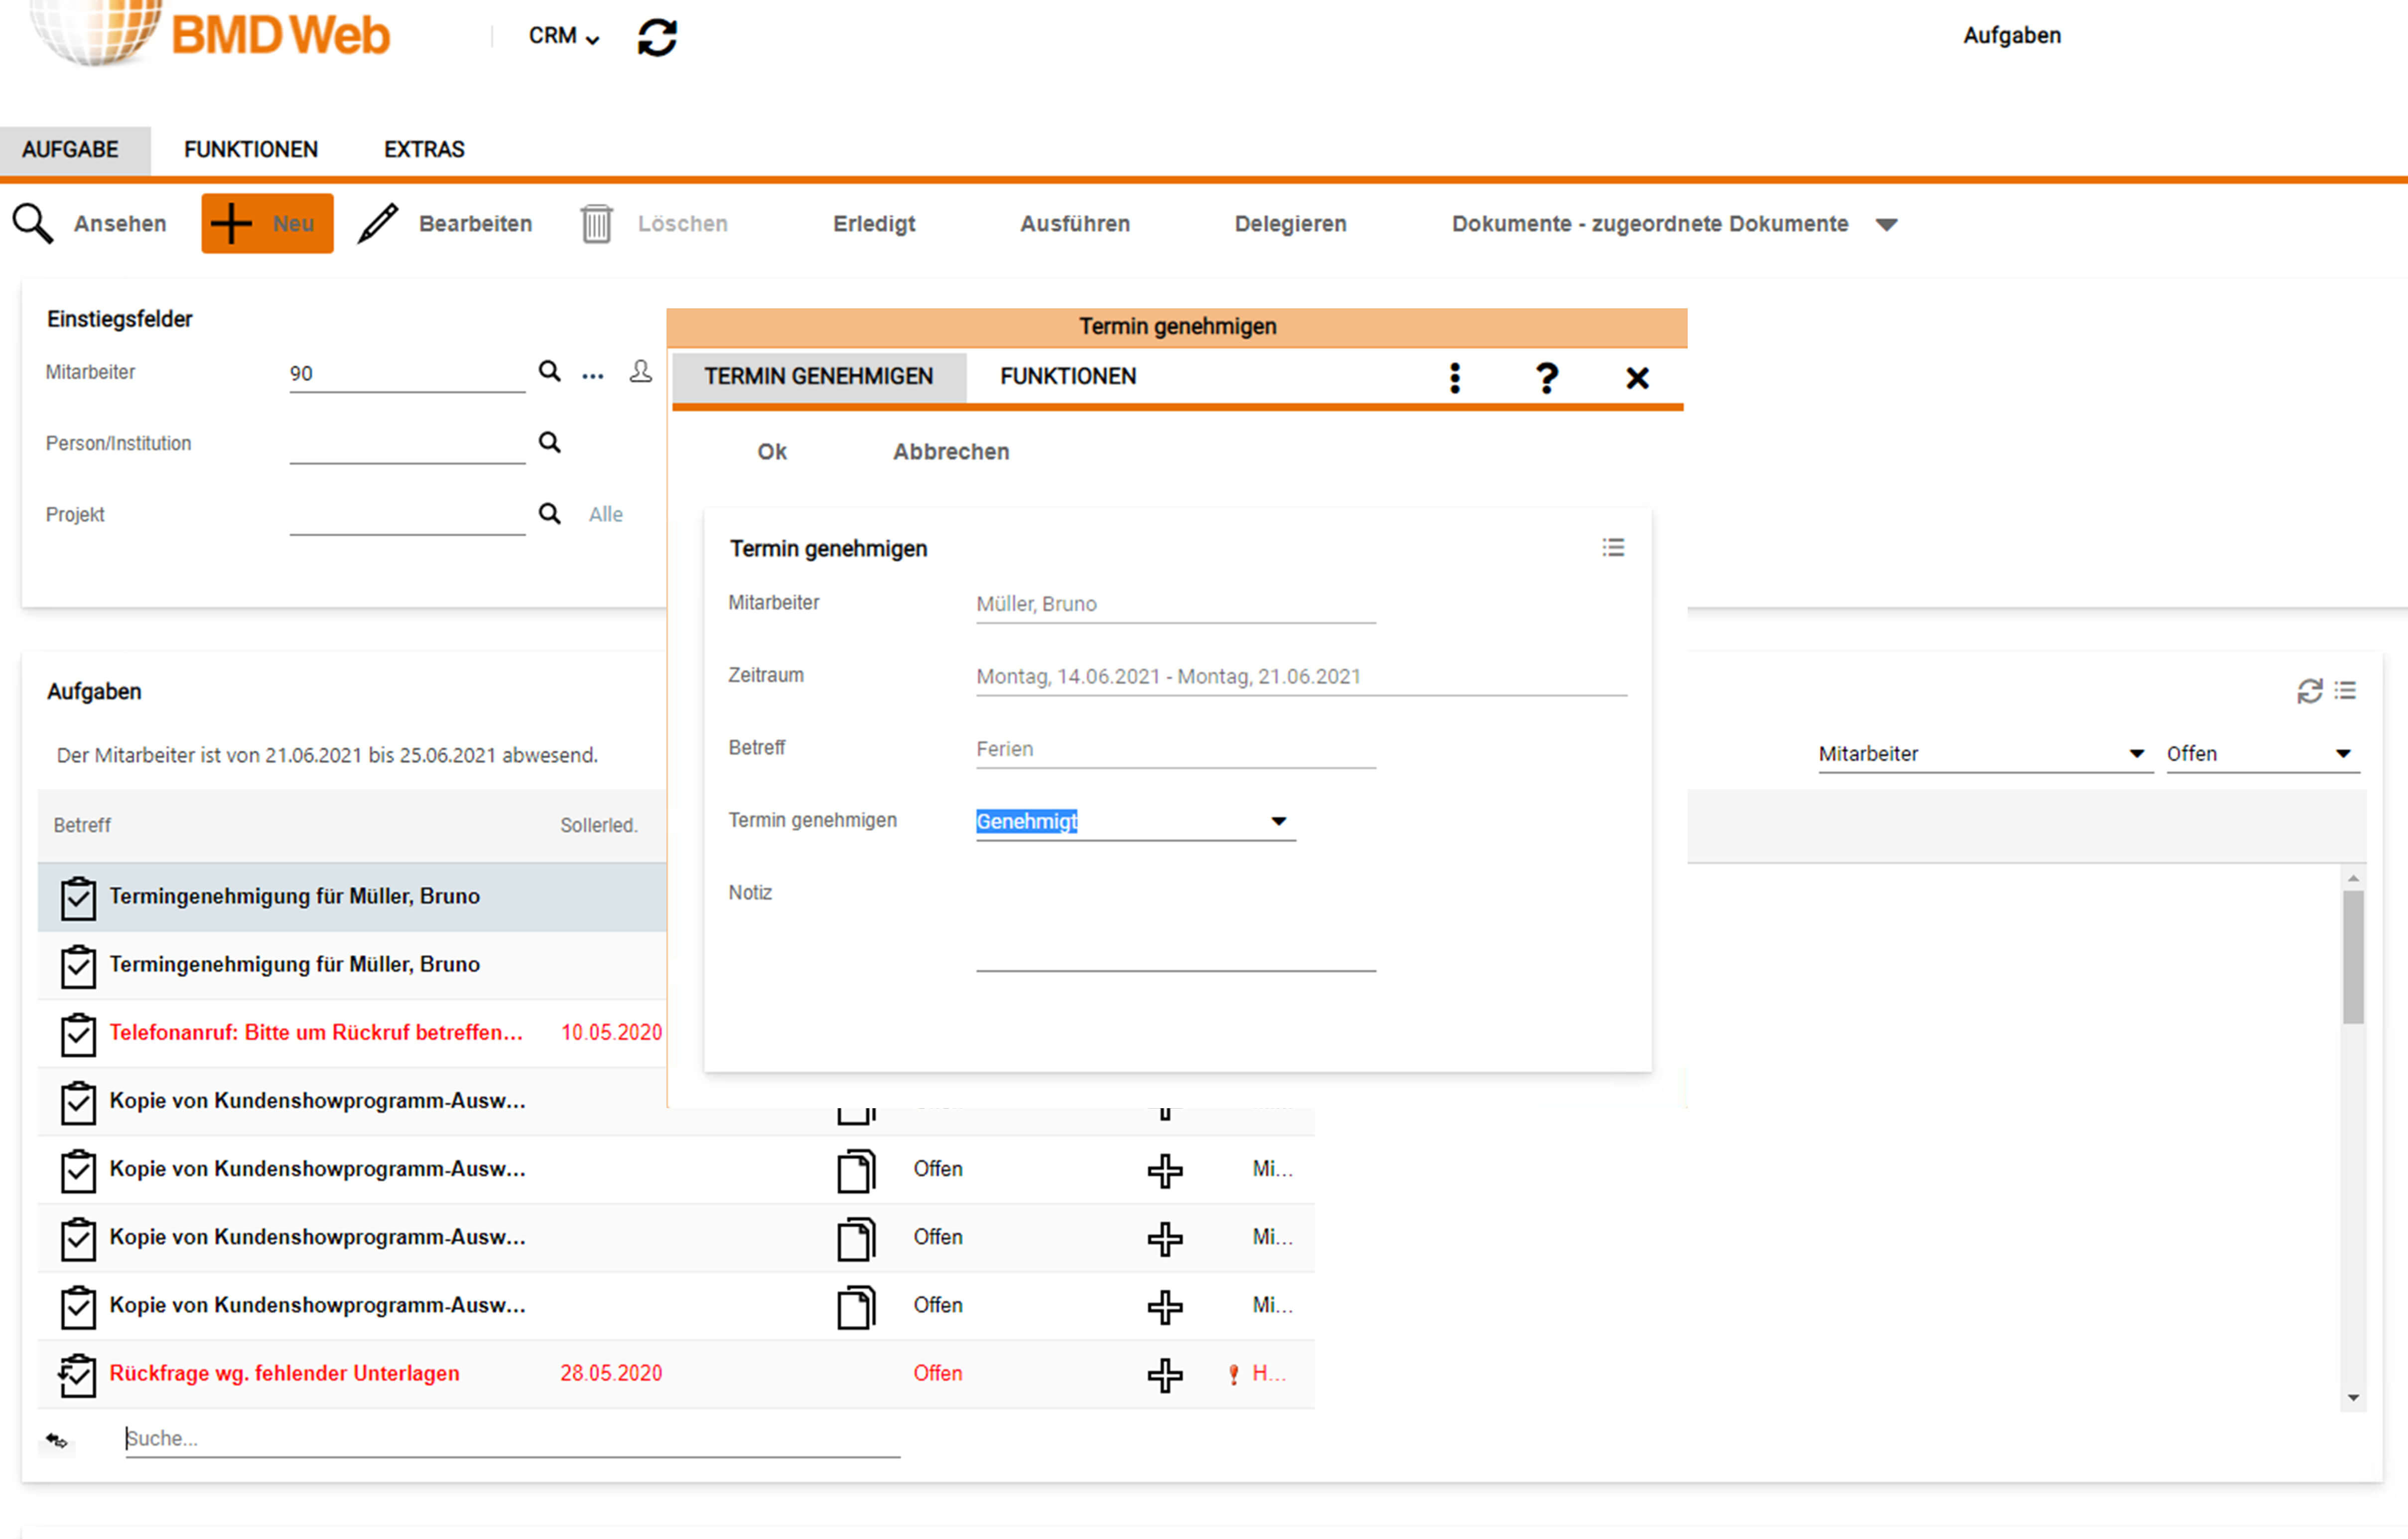Image resolution: width=2408 pixels, height=1539 pixels.
Task: Expand the Dokumente - zugeordnete Dokumente dropdown
Action: 1886,223
